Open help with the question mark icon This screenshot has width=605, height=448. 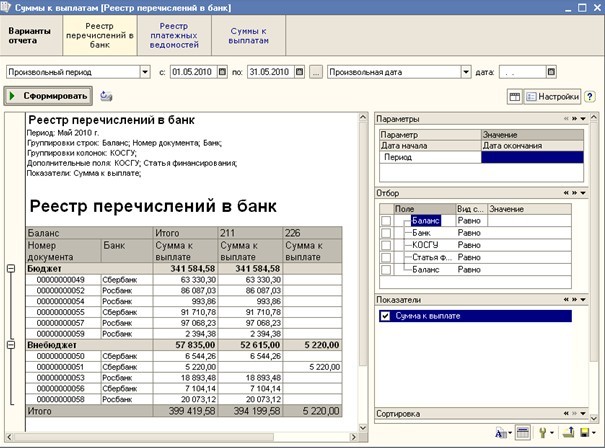(590, 96)
